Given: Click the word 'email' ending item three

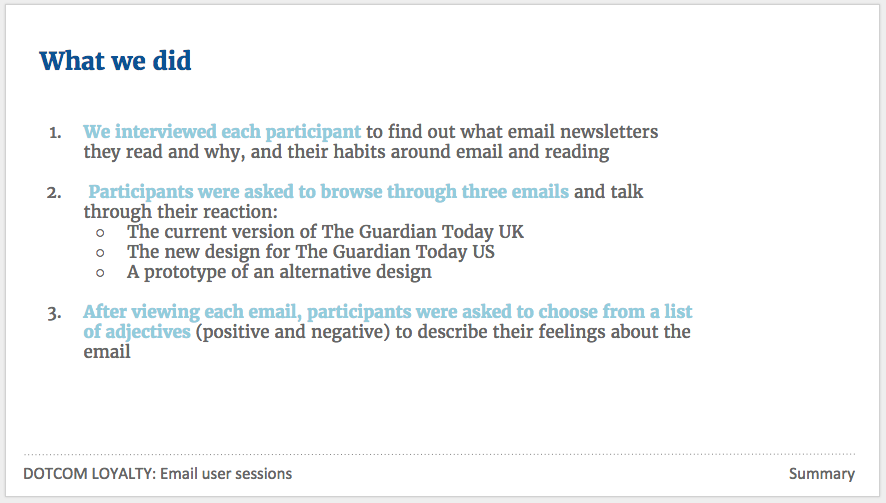Looking at the screenshot, I should [107, 352].
